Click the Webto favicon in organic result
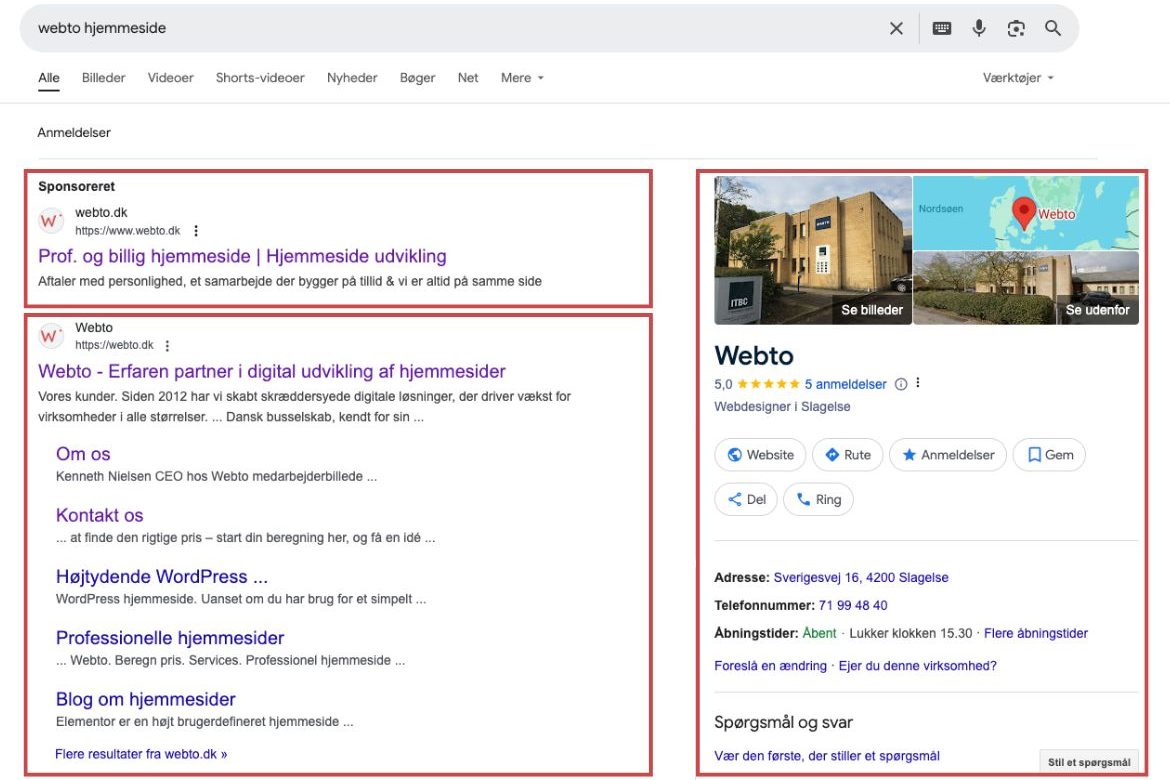The height and width of the screenshot is (780, 1170). point(50,336)
